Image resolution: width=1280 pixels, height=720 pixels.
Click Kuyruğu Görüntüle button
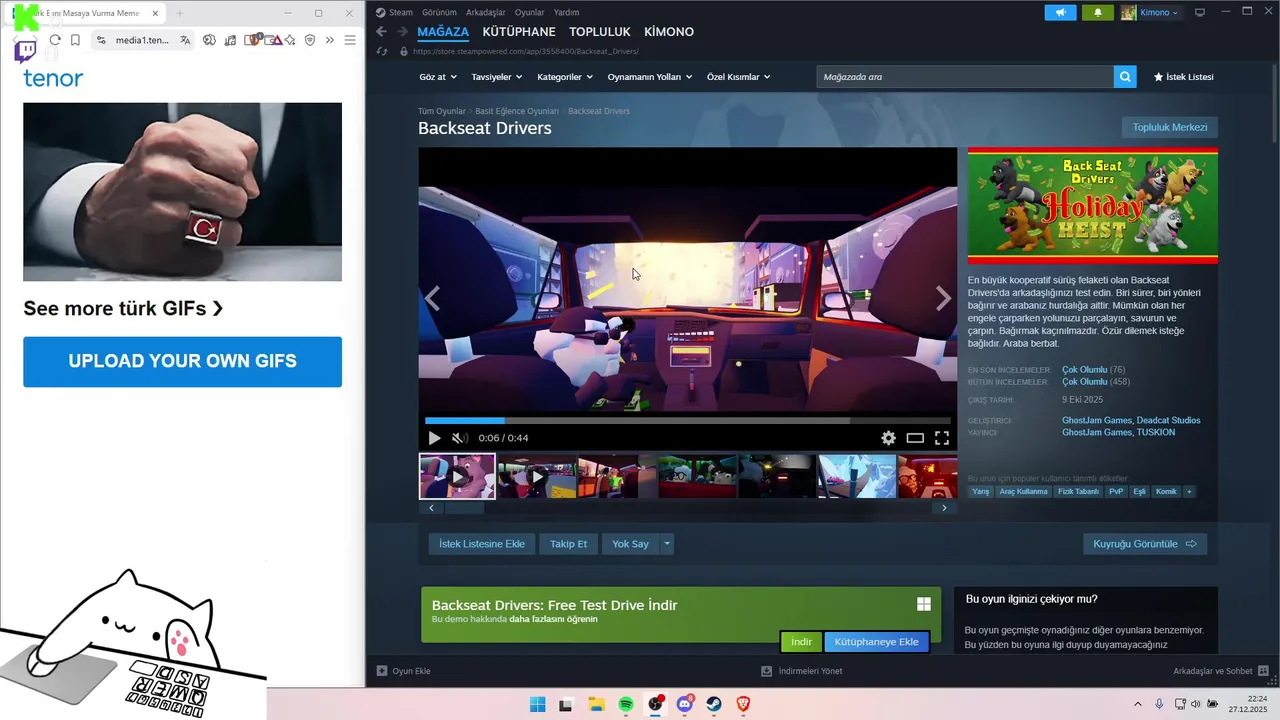pyautogui.click(x=1144, y=544)
